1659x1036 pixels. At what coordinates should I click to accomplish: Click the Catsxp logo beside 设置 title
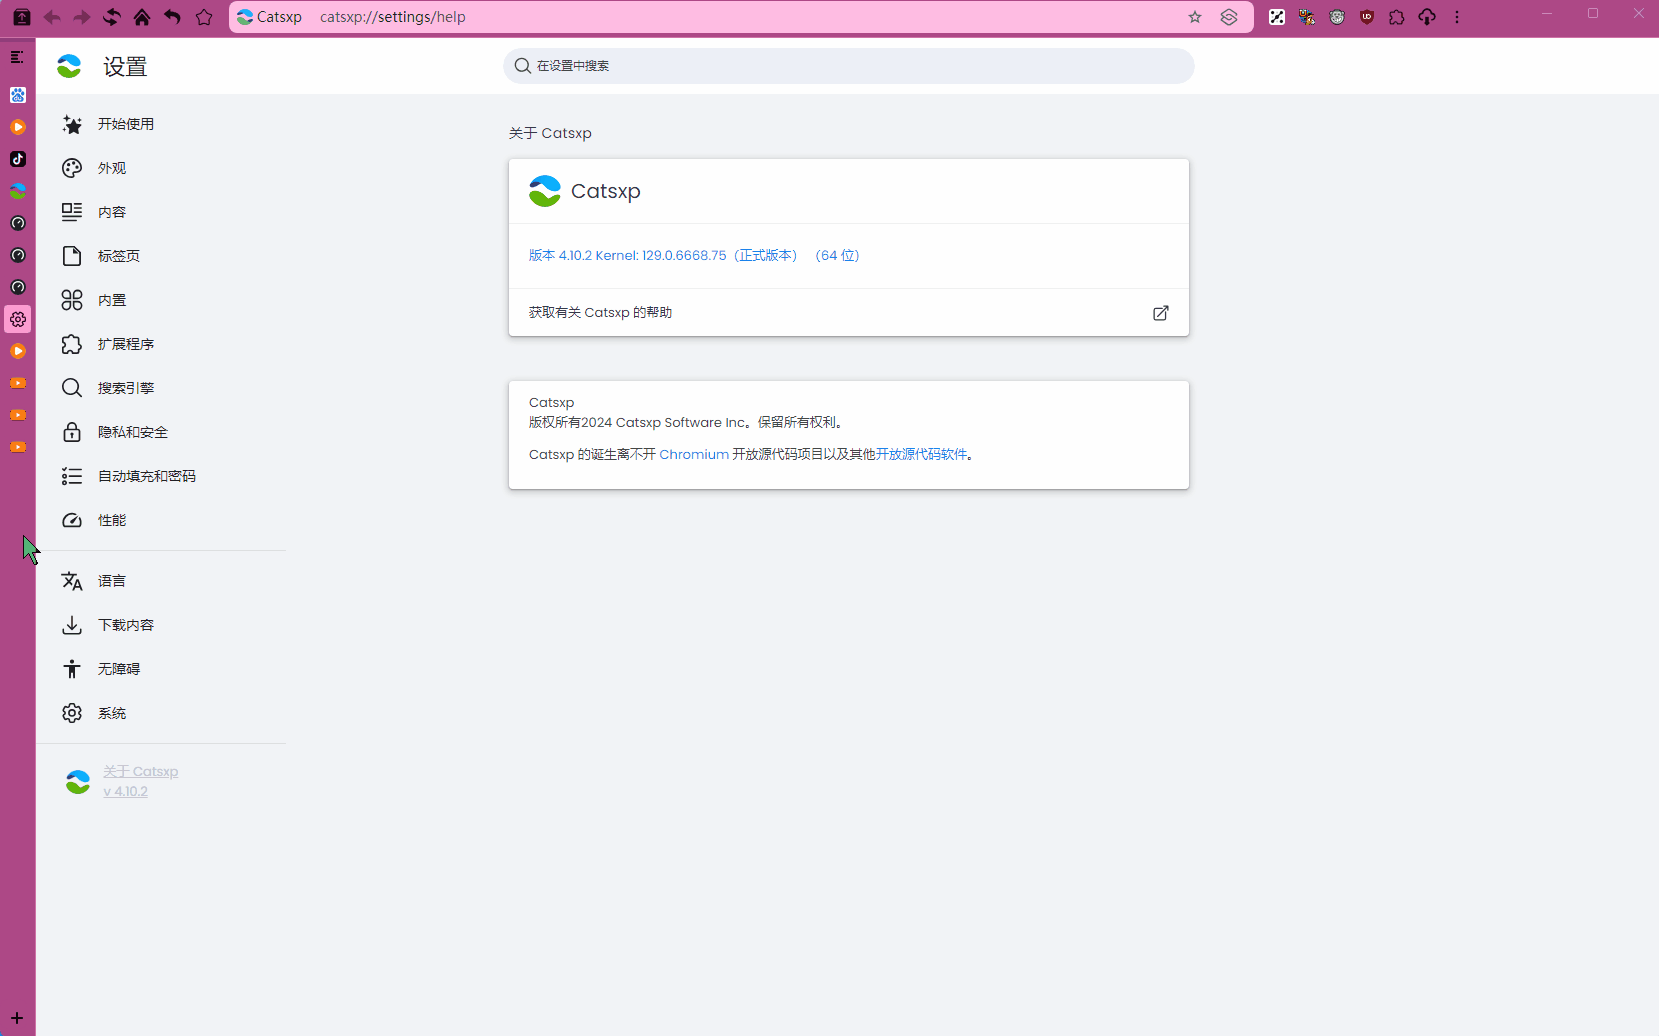(x=69, y=66)
